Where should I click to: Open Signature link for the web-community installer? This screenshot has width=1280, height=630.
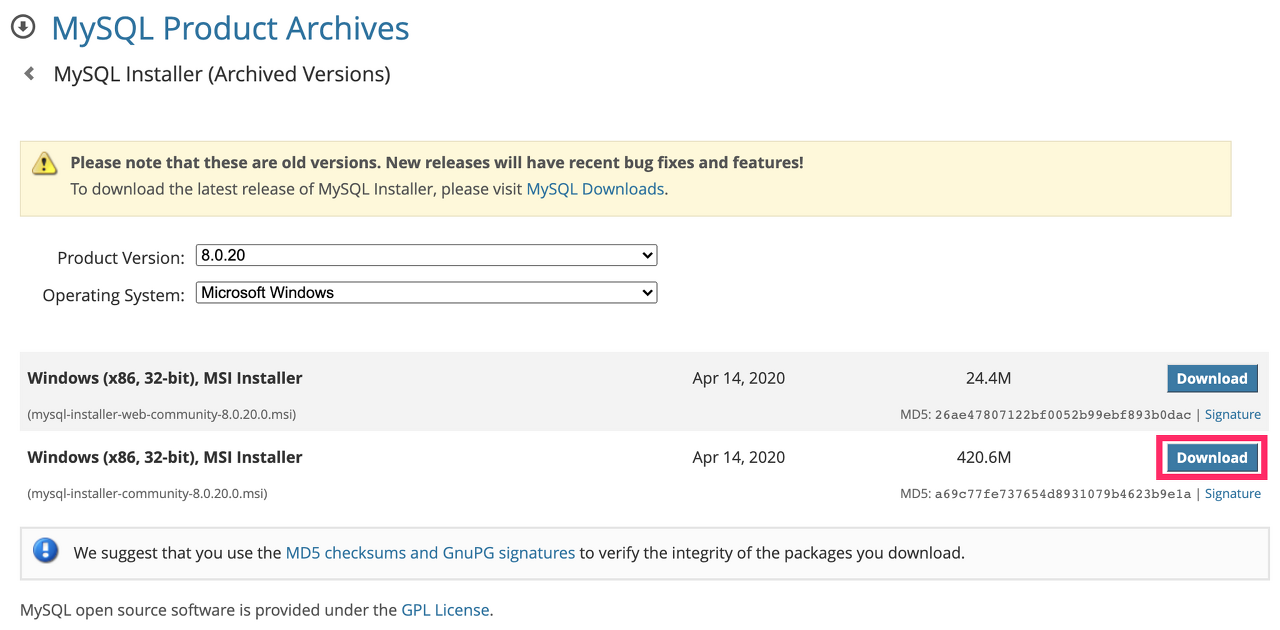coord(1232,414)
